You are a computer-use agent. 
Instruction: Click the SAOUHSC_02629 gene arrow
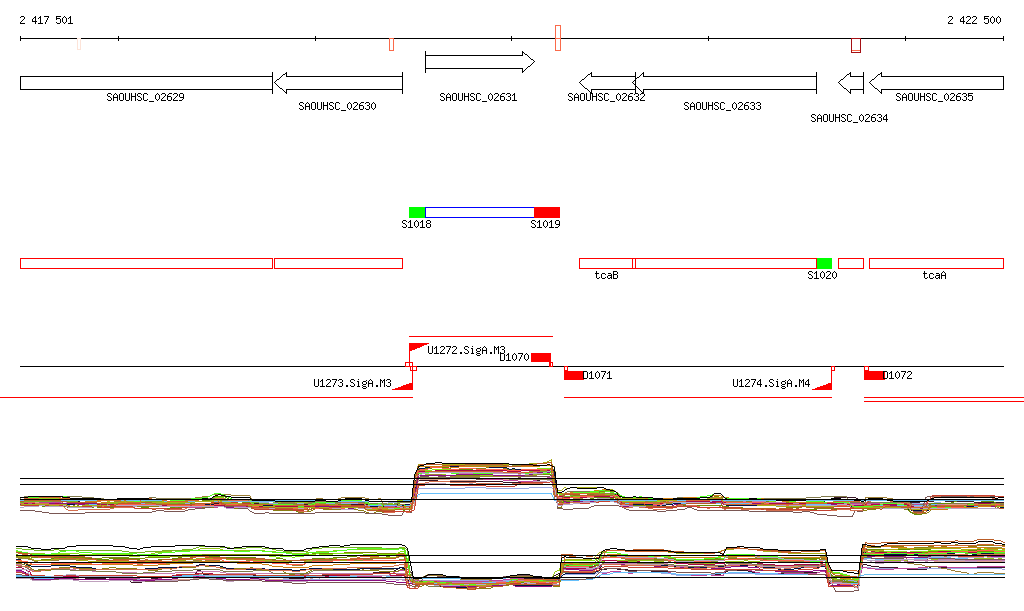click(146, 83)
